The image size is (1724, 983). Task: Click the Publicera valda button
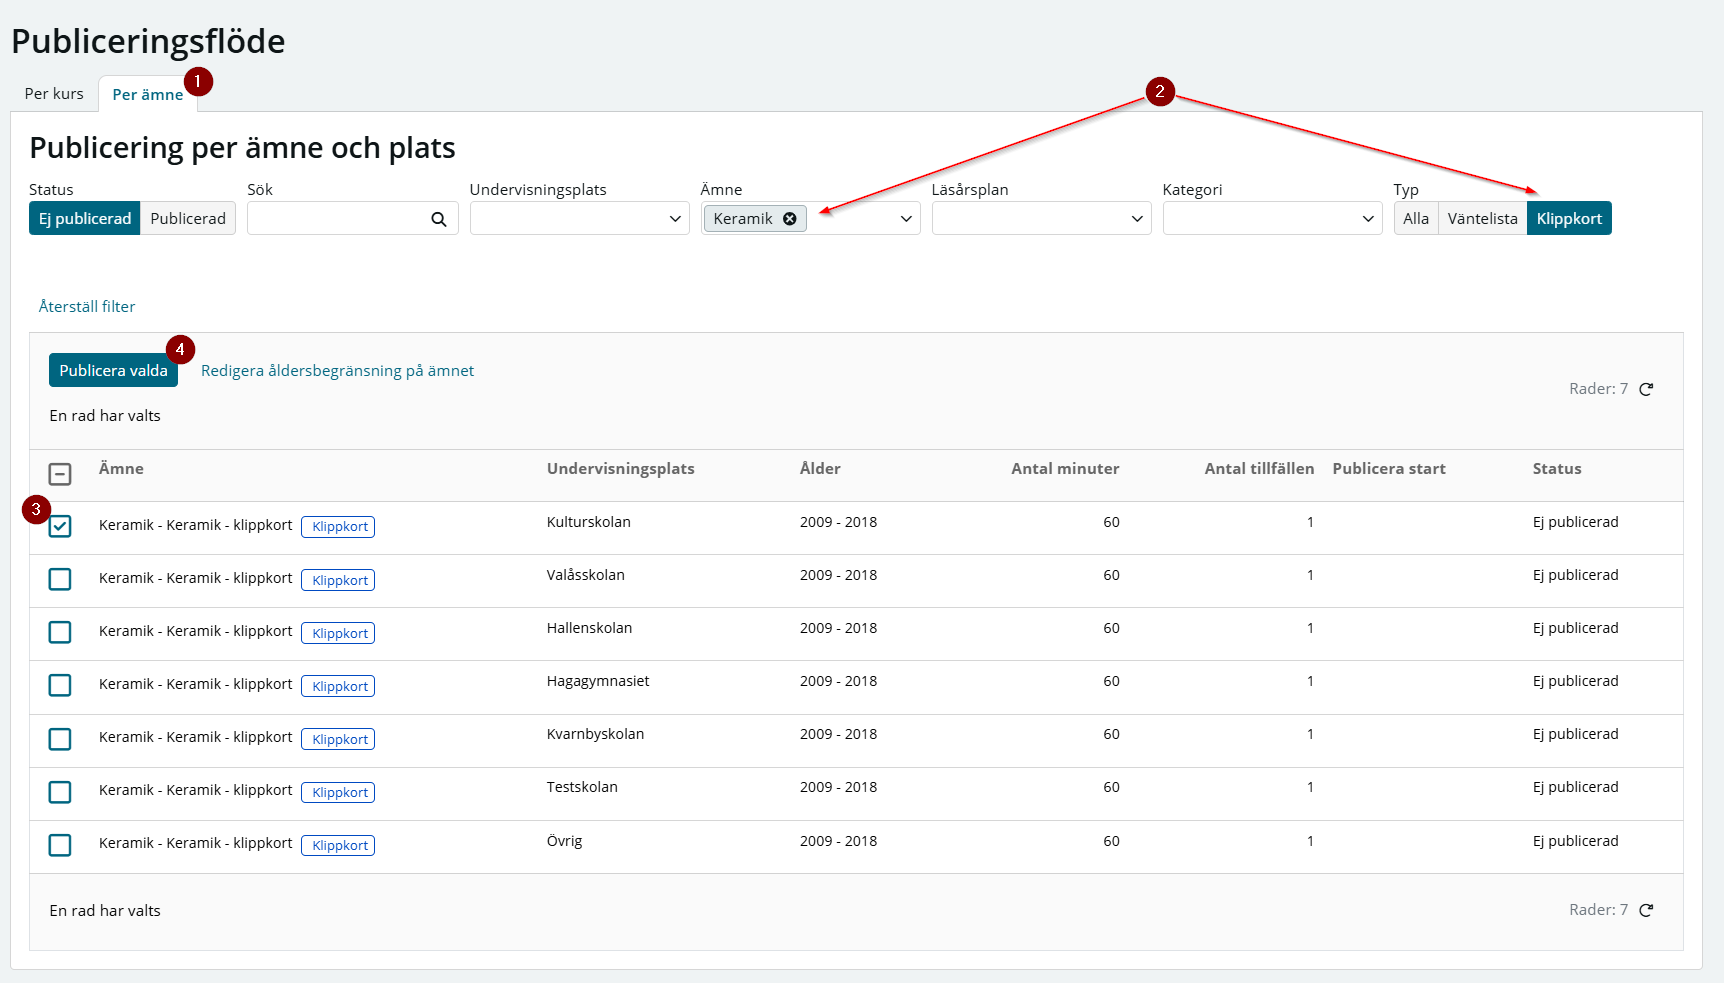point(113,371)
